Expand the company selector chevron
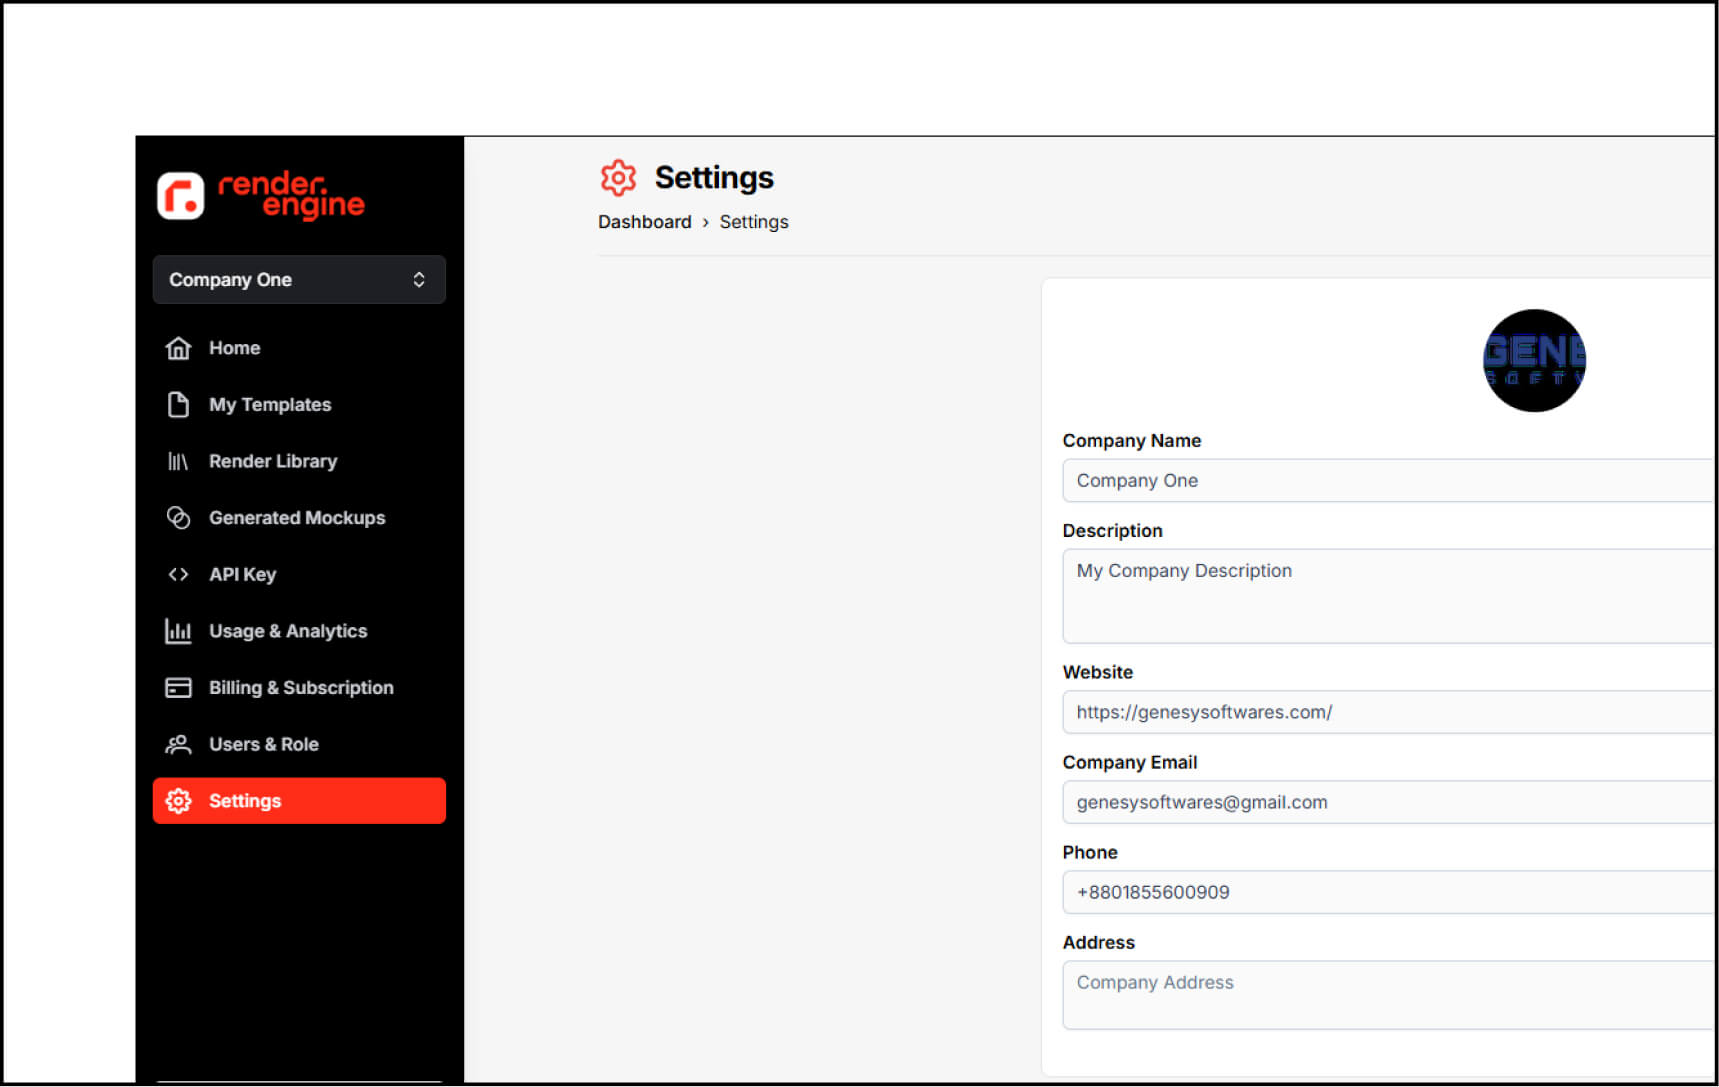The height and width of the screenshot is (1087, 1719). 419,279
